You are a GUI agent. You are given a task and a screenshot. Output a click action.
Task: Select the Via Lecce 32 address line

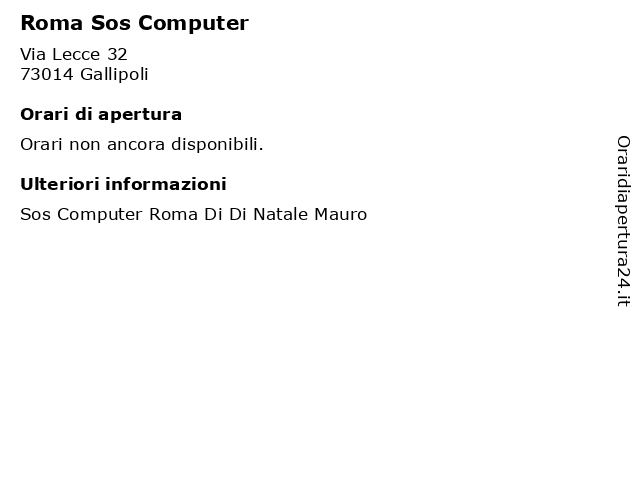[x=74, y=54]
